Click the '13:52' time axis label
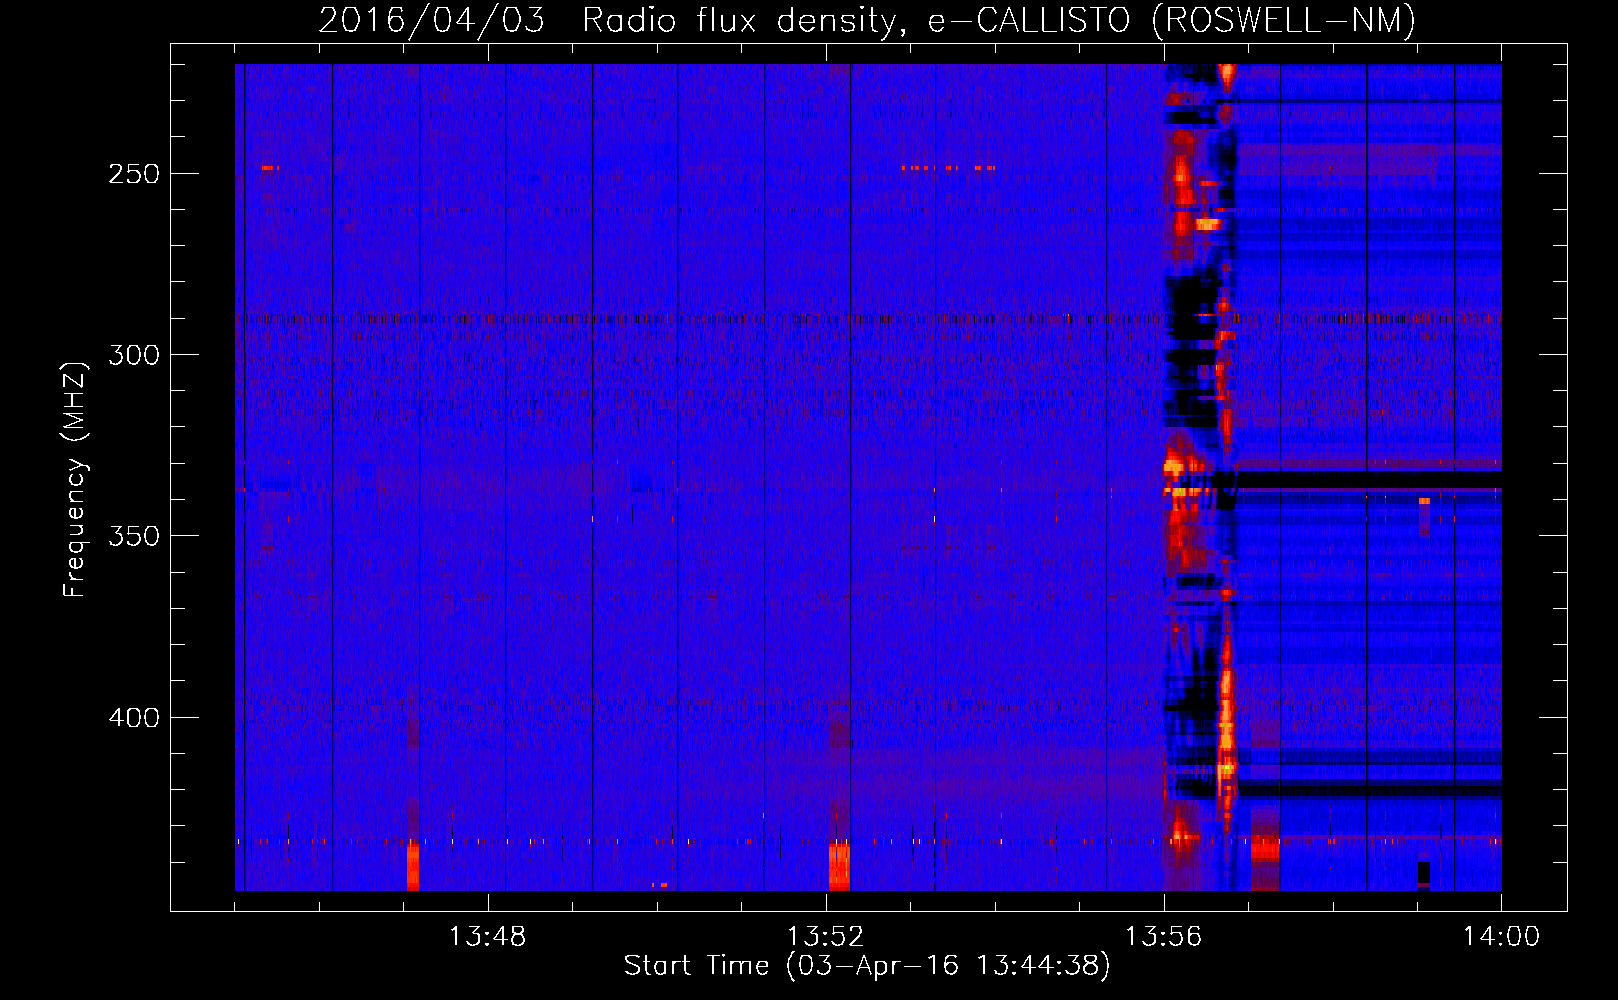Image resolution: width=1618 pixels, height=1000 pixels. pos(825,937)
